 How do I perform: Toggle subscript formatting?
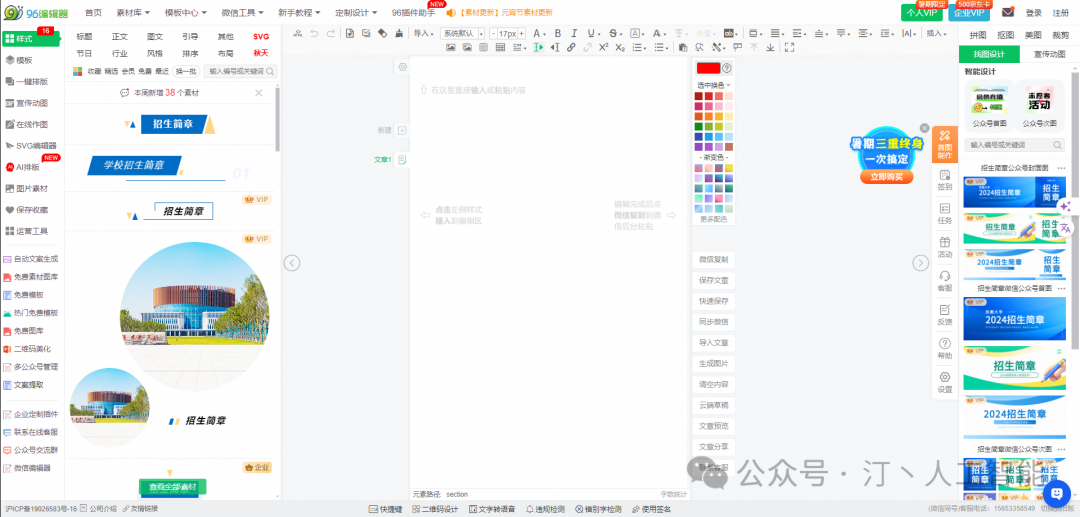(x=620, y=47)
